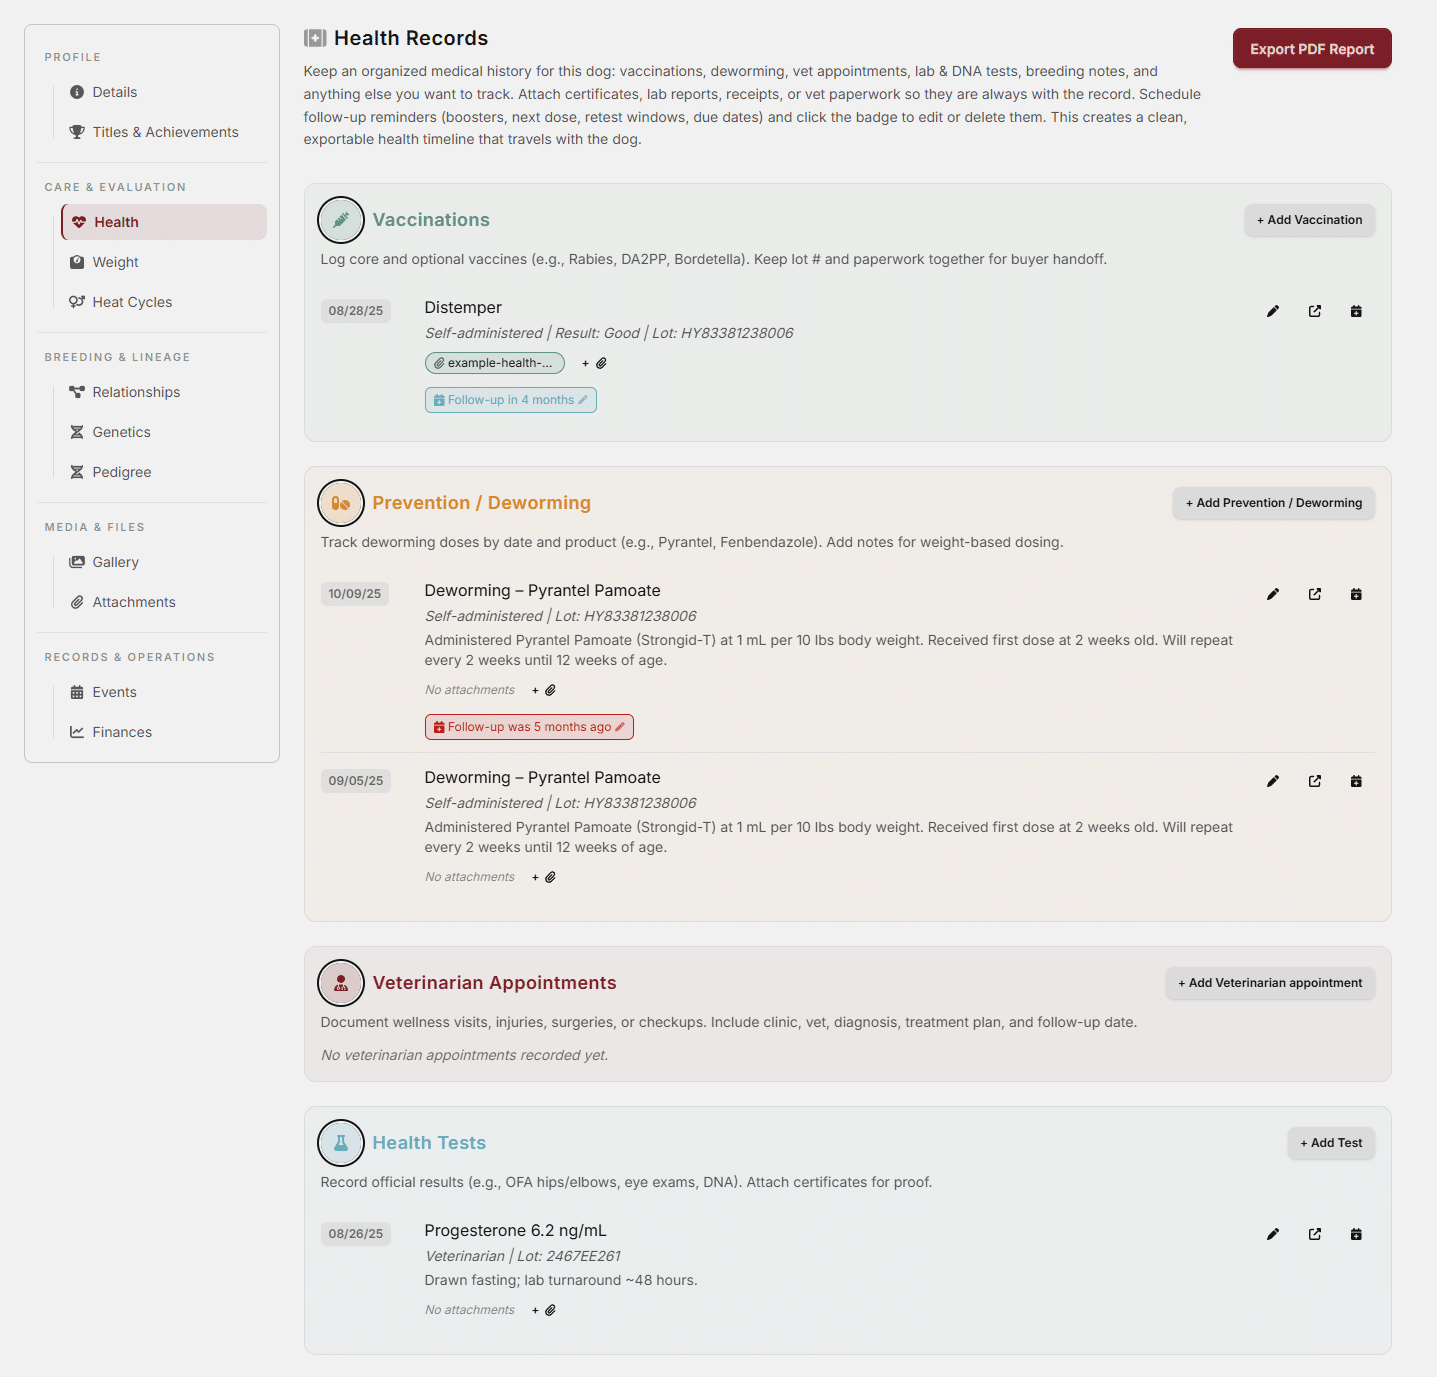This screenshot has width=1437, height=1377.
Task: Edit the overdue follow-up badge on deworming
Action: click(x=528, y=726)
